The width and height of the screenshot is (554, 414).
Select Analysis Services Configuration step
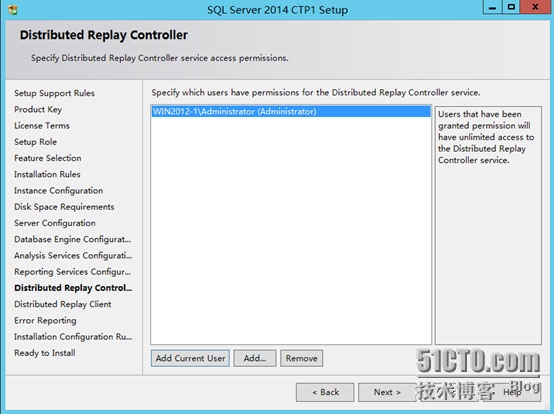click(x=73, y=256)
